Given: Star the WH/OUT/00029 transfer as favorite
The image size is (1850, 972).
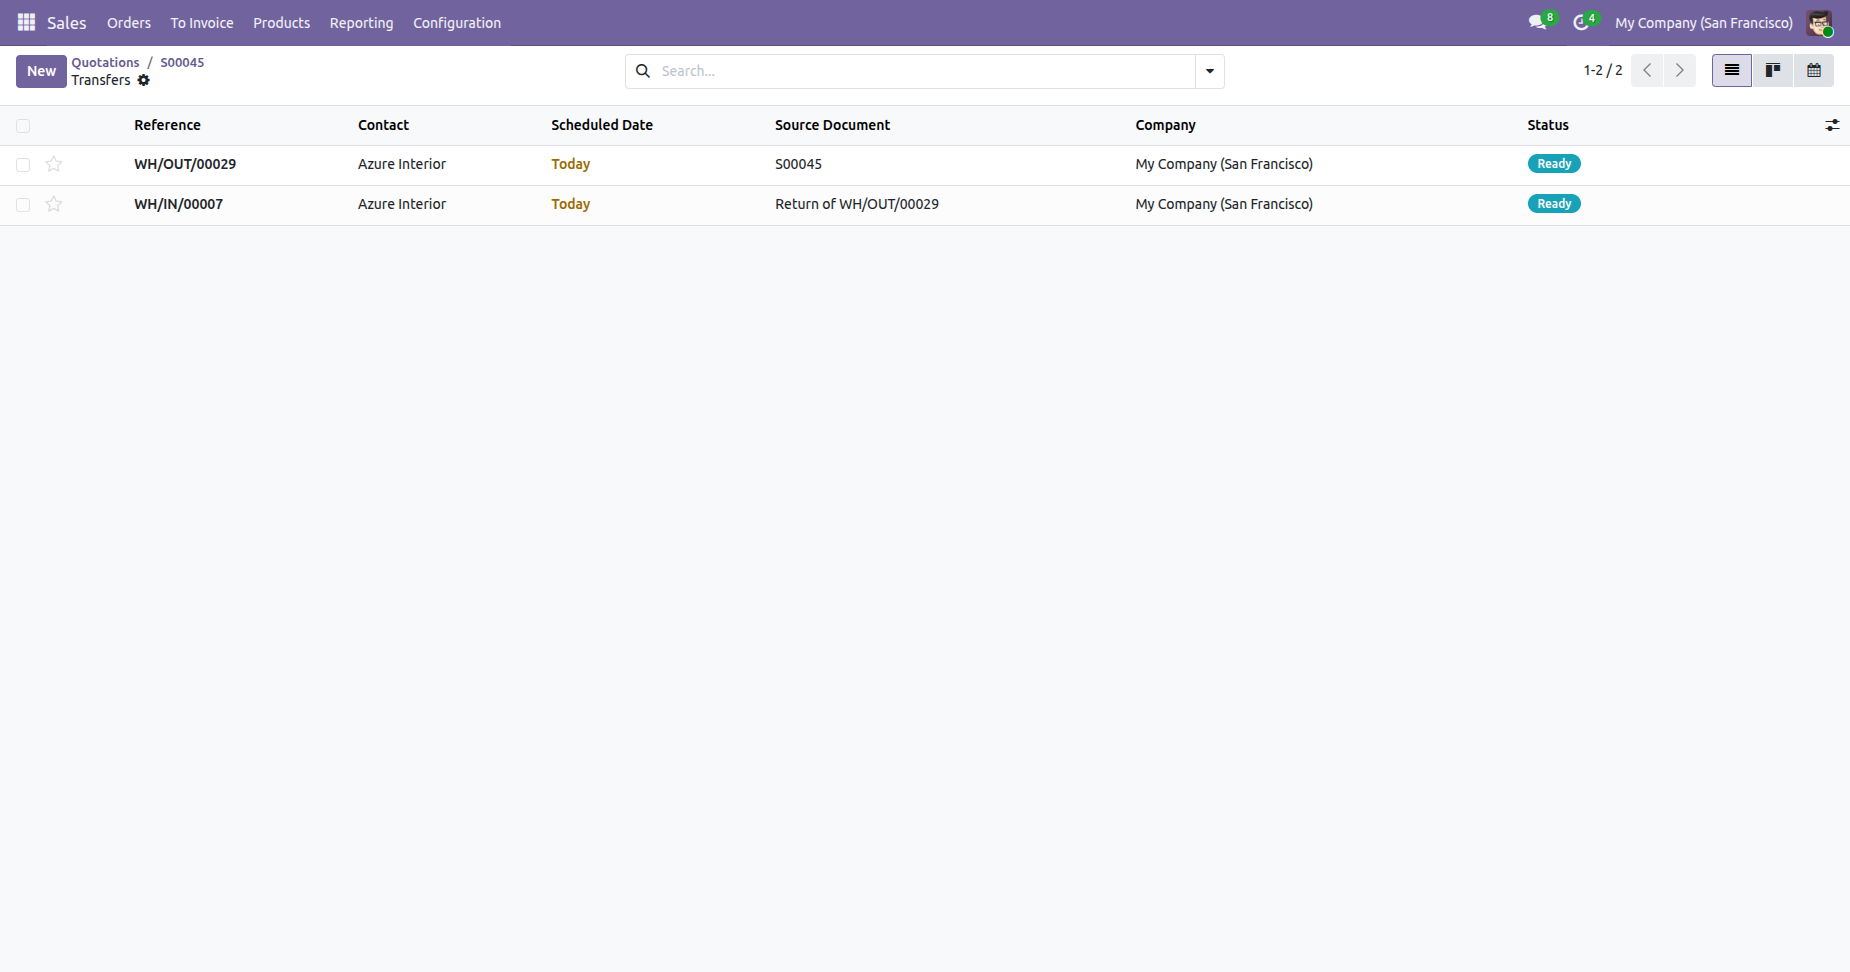Looking at the screenshot, I should tap(54, 164).
